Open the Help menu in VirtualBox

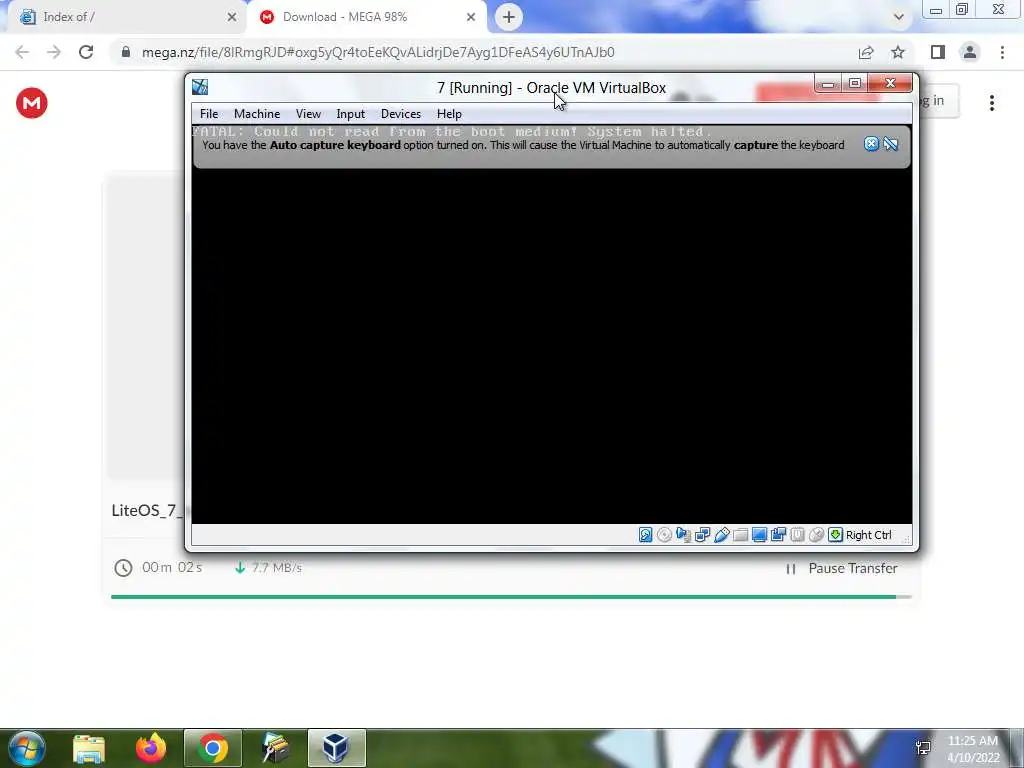coord(449,114)
